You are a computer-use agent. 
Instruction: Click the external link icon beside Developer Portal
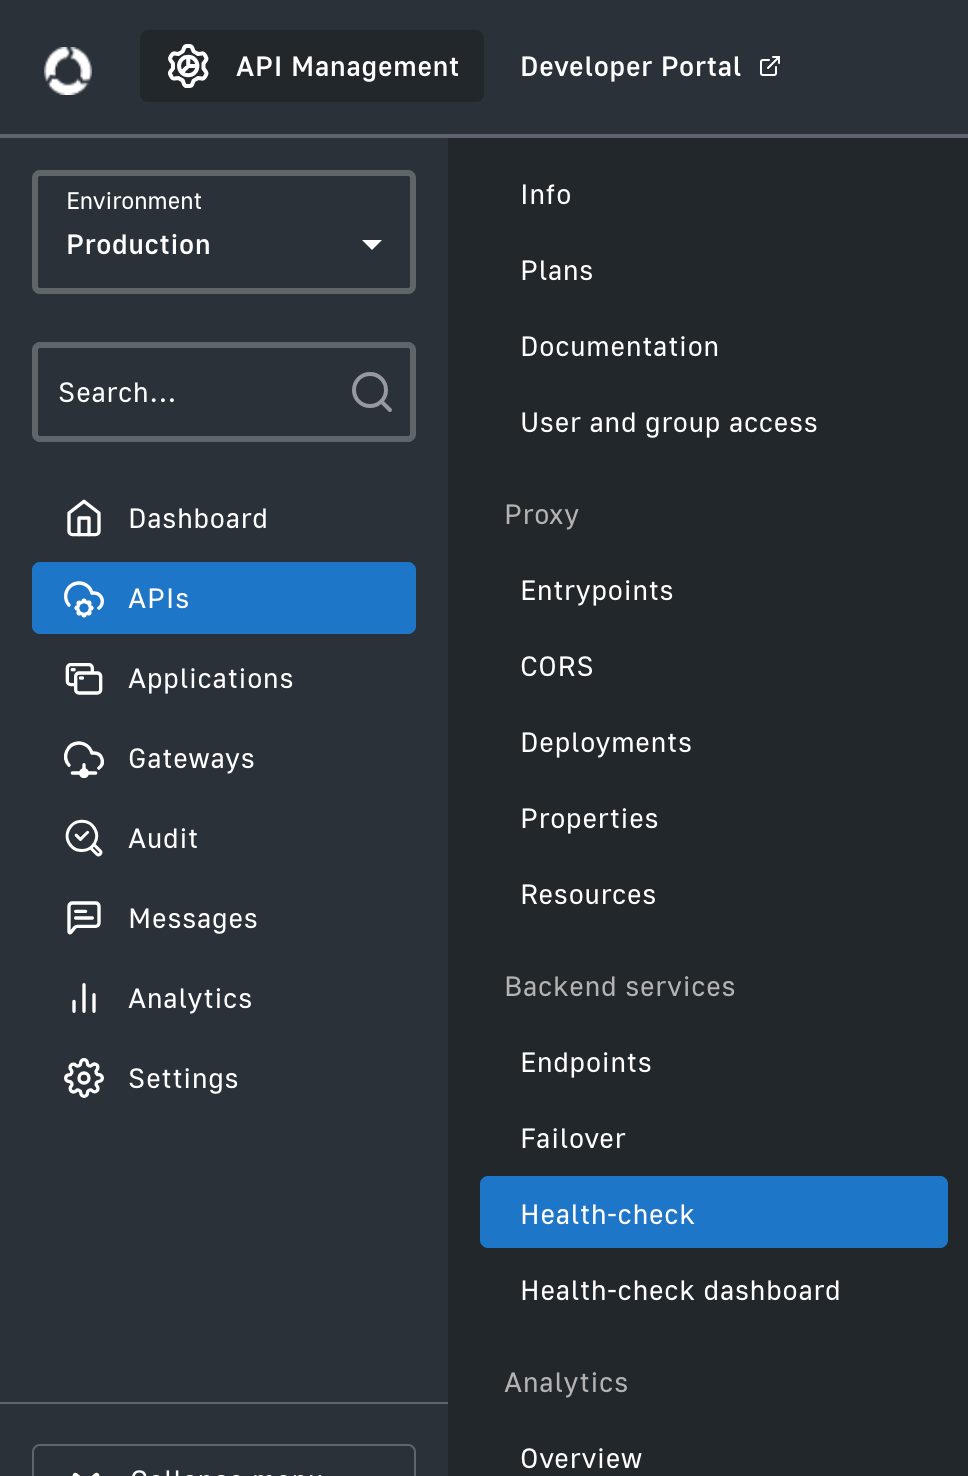(769, 64)
